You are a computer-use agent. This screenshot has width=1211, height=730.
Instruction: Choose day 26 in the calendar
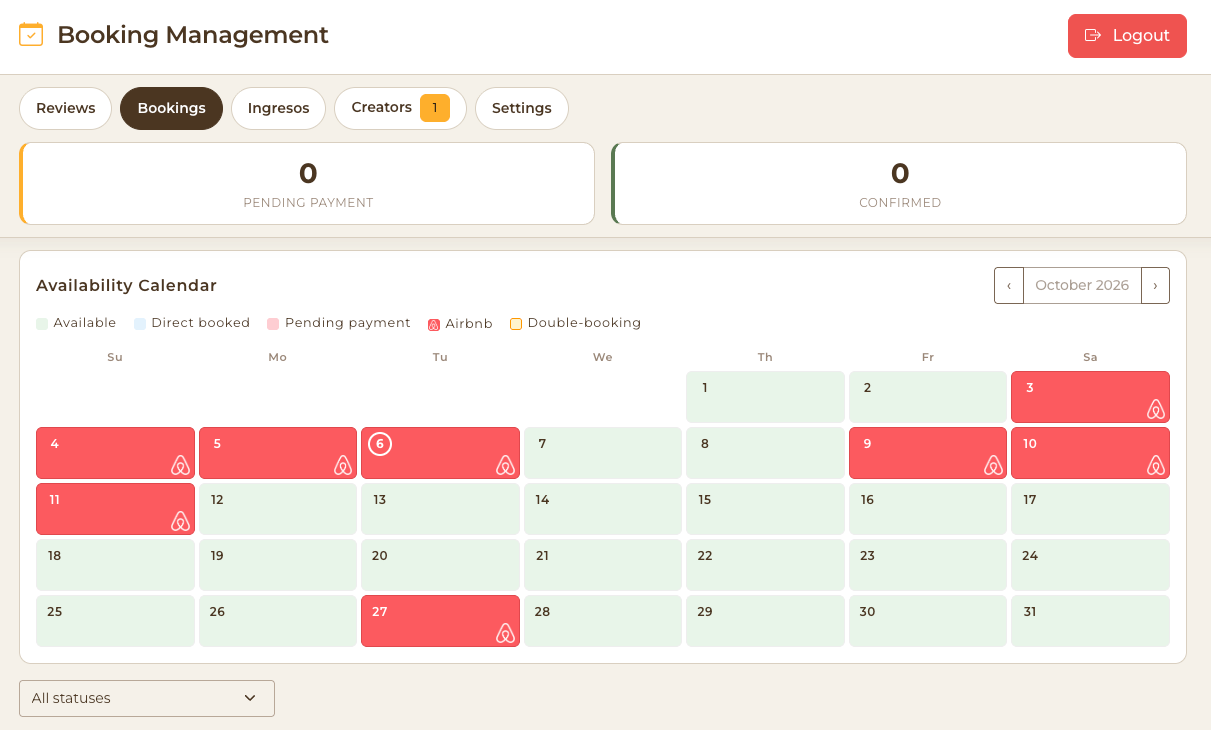tap(278, 621)
